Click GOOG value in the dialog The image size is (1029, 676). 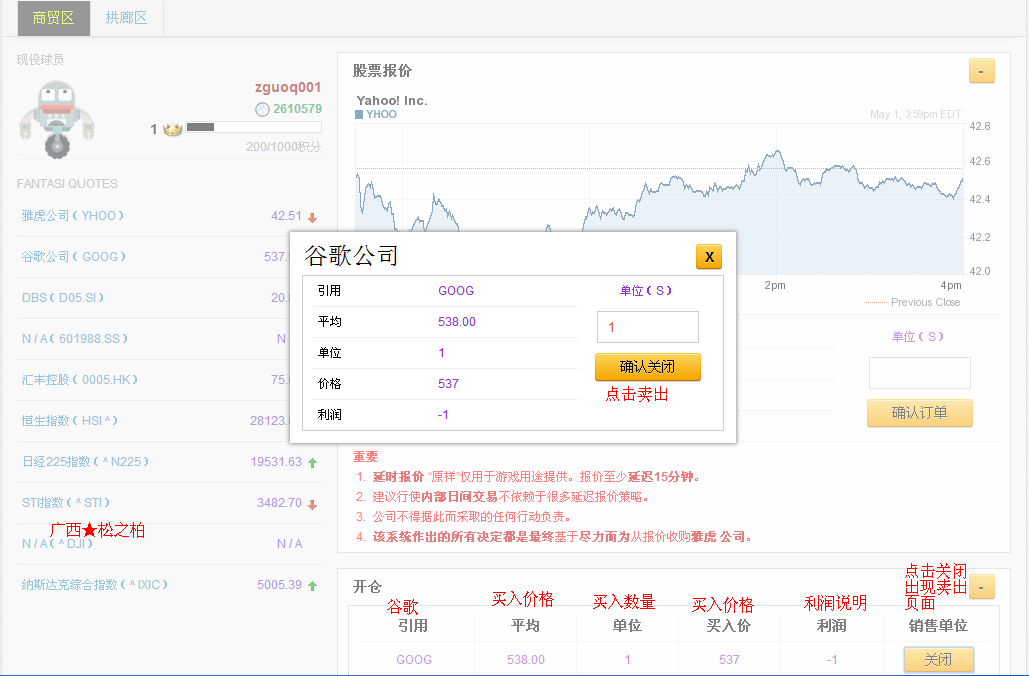click(x=456, y=291)
